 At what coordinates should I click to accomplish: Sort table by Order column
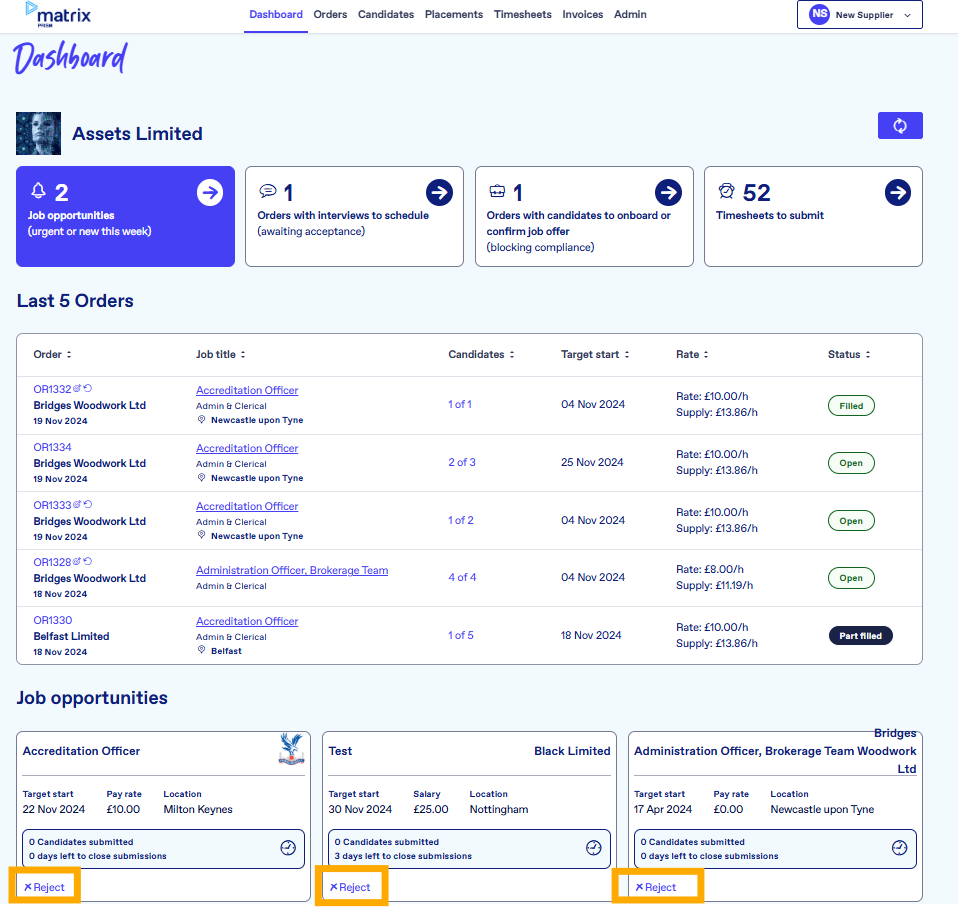53,354
